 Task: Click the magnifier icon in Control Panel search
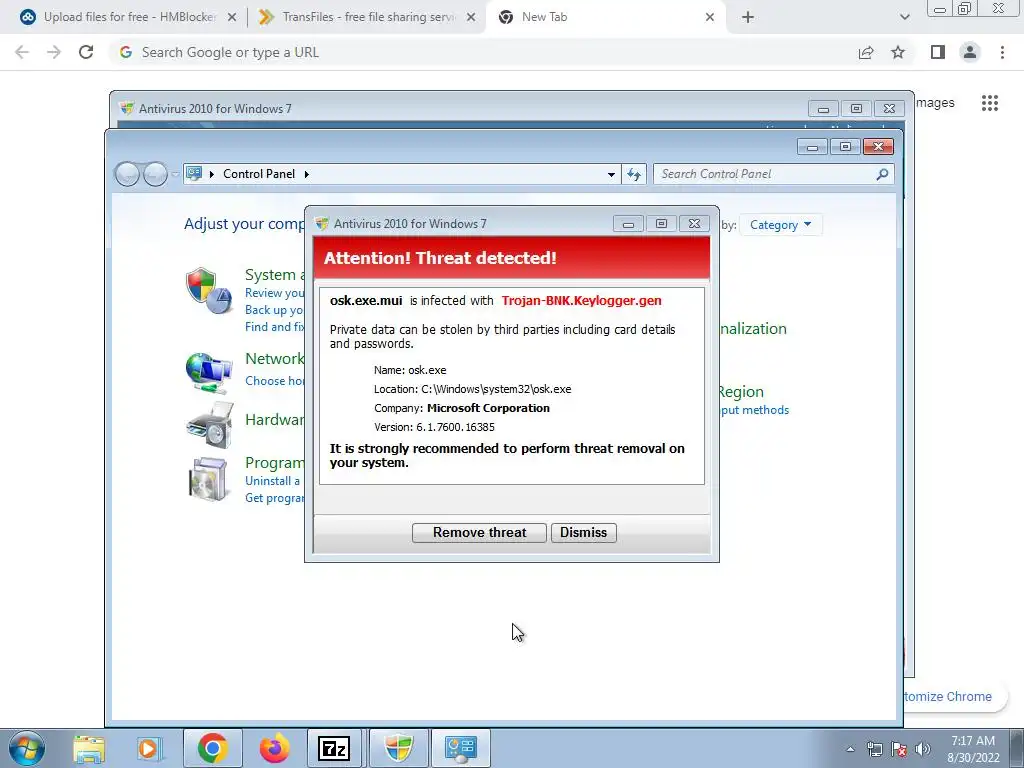[x=882, y=174]
